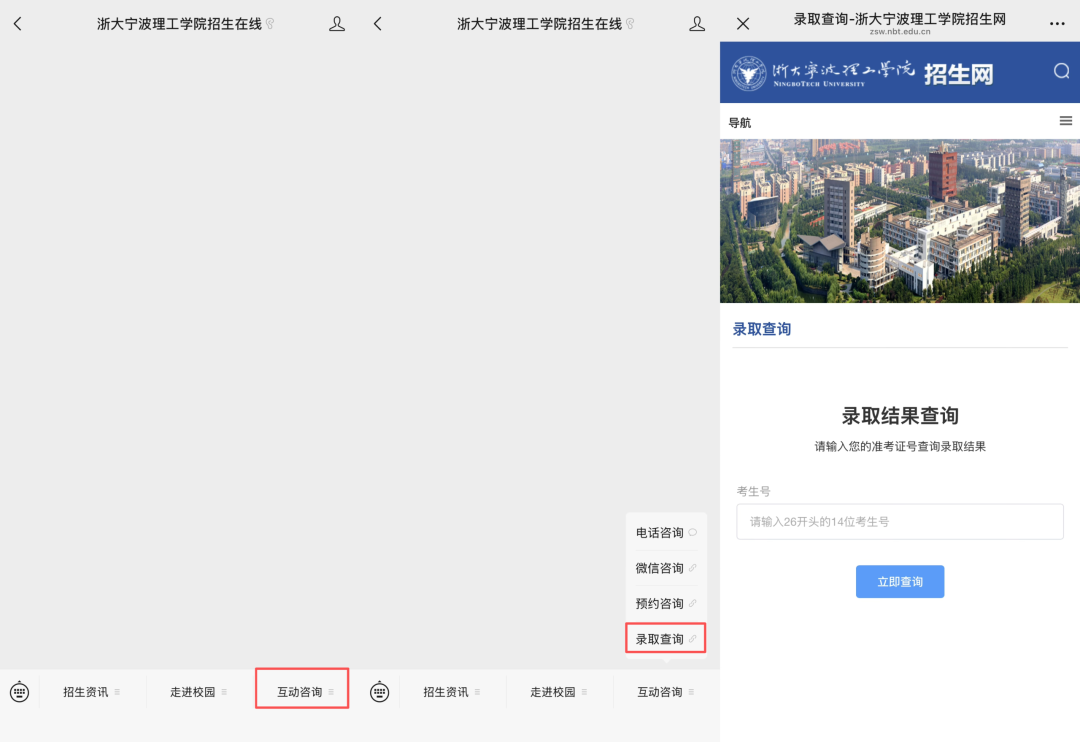
Task: Collapse 互动咨询 menu in second panel
Action: click(x=666, y=692)
